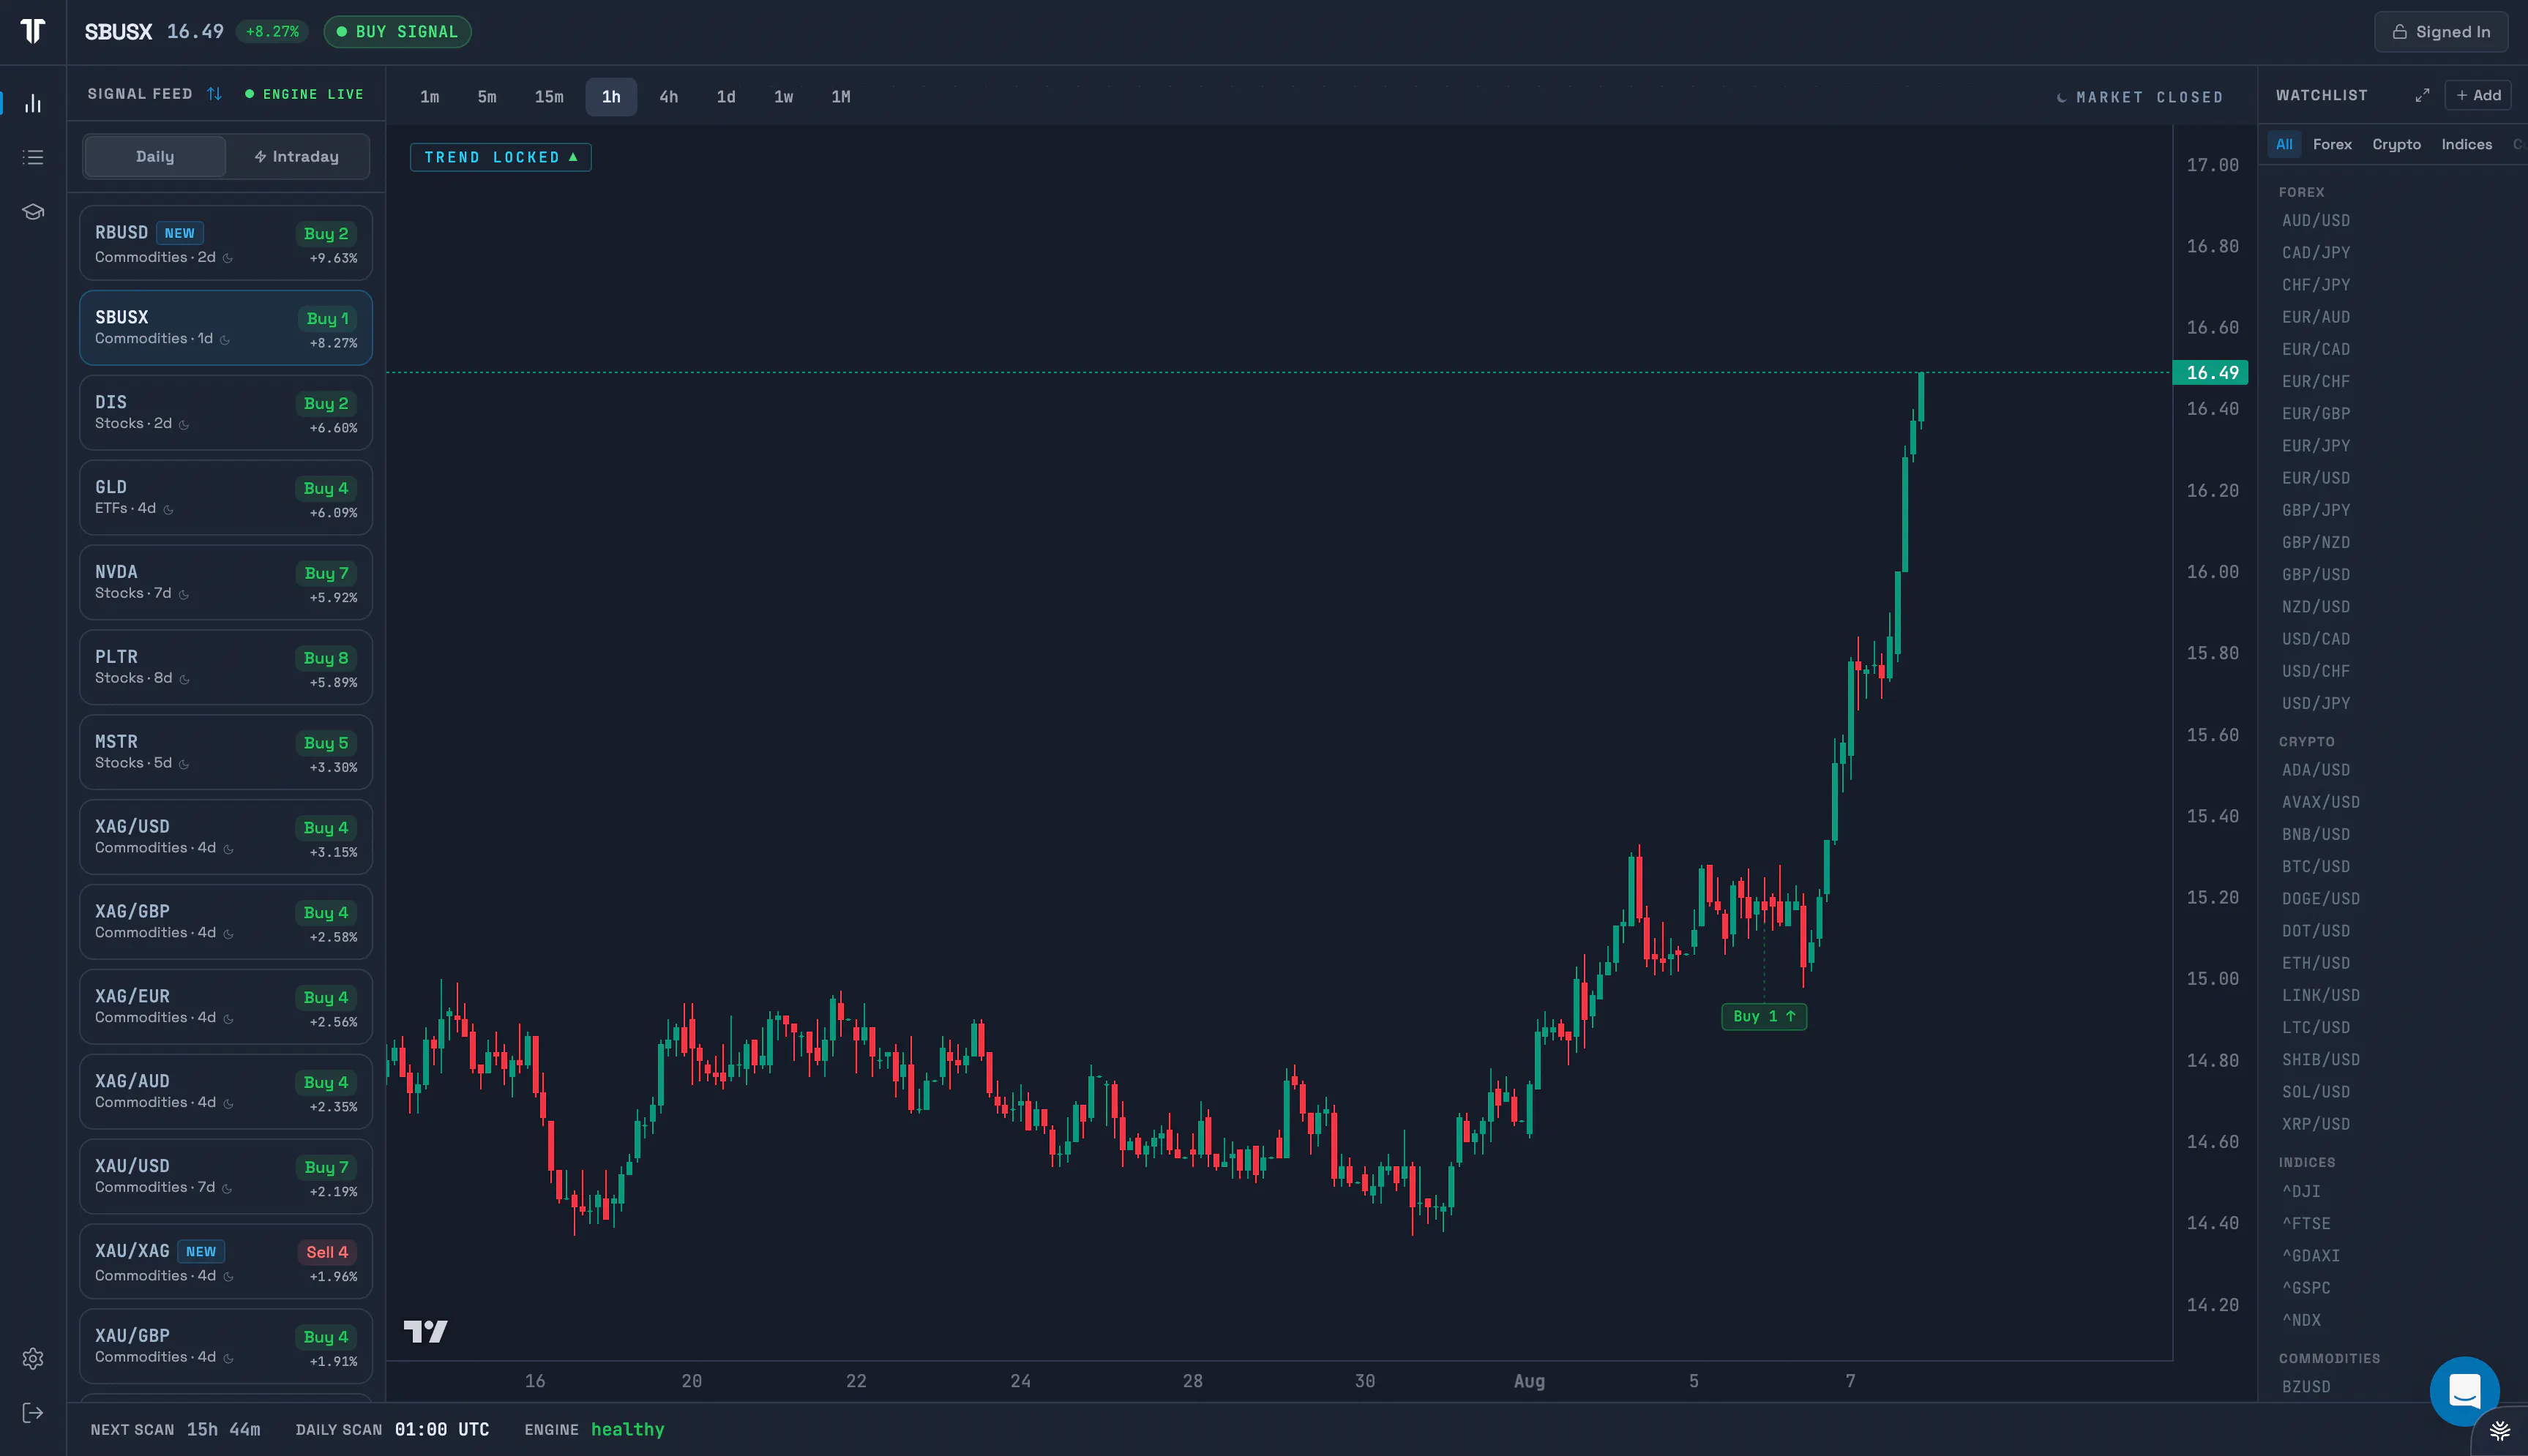Open the RBUSD signal card
Viewport: 2528px width, 1456px height.
click(x=226, y=243)
